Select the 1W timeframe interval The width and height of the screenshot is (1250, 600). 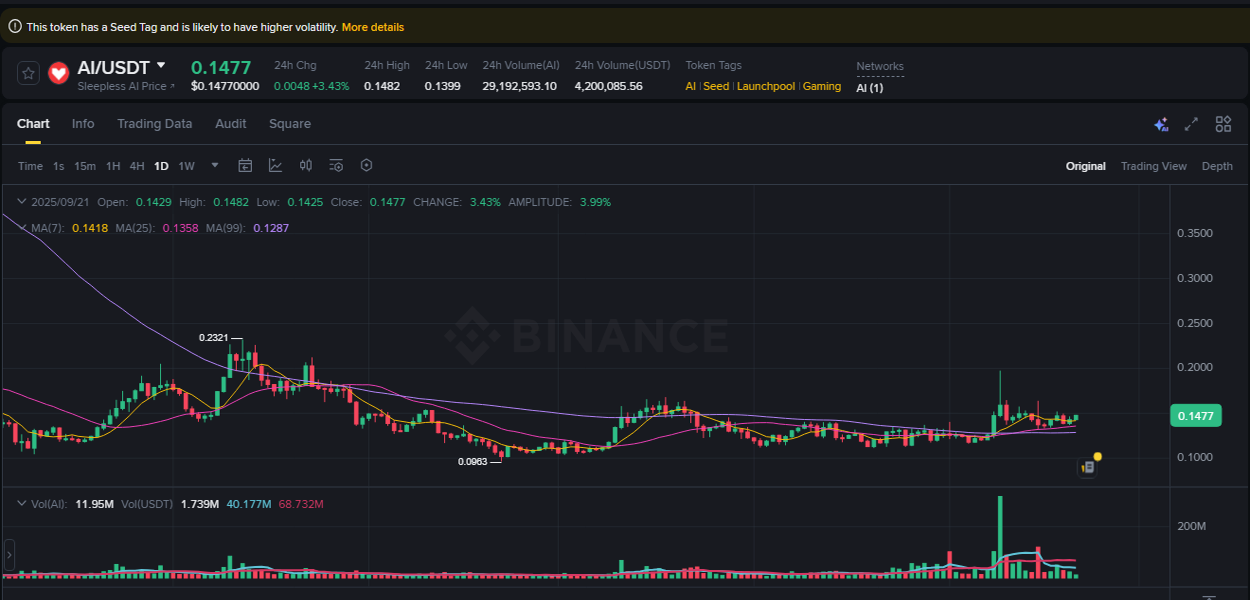(x=186, y=165)
